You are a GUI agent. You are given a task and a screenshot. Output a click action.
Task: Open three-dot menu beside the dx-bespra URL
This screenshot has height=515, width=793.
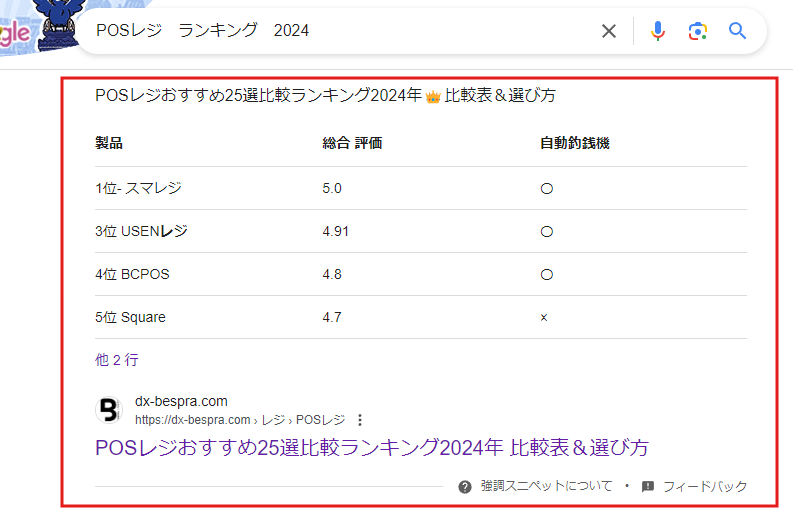pyautogui.click(x=360, y=420)
